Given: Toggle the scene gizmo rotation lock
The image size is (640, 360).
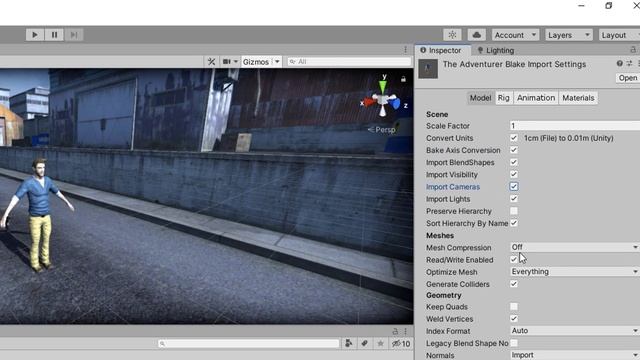Looking at the screenshot, I should [403, 79].
